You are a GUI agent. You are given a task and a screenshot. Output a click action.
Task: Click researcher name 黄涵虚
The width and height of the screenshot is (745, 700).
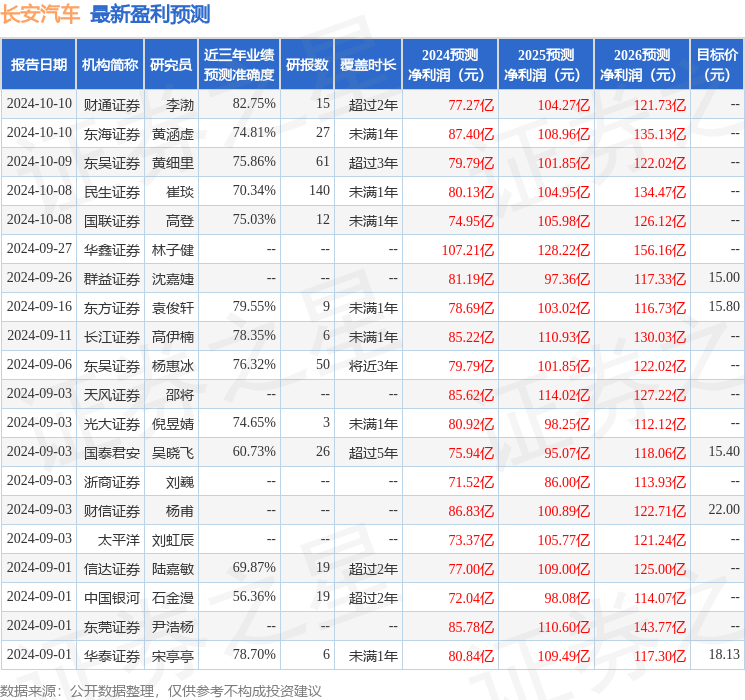[173, 134]
